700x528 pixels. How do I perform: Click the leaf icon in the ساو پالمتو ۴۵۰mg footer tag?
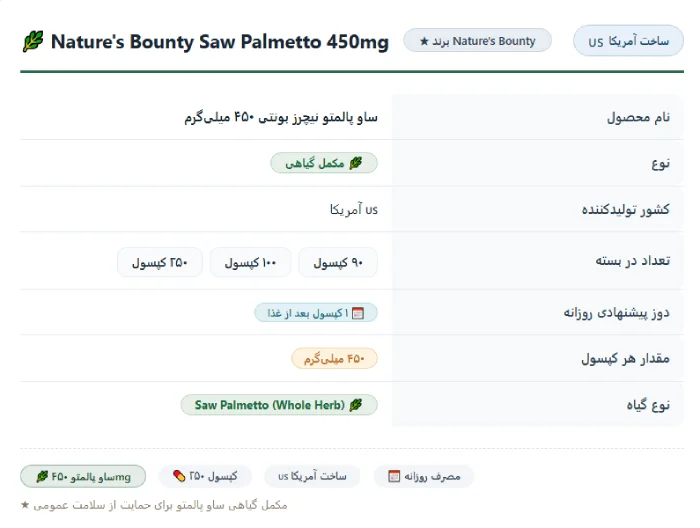42,477
